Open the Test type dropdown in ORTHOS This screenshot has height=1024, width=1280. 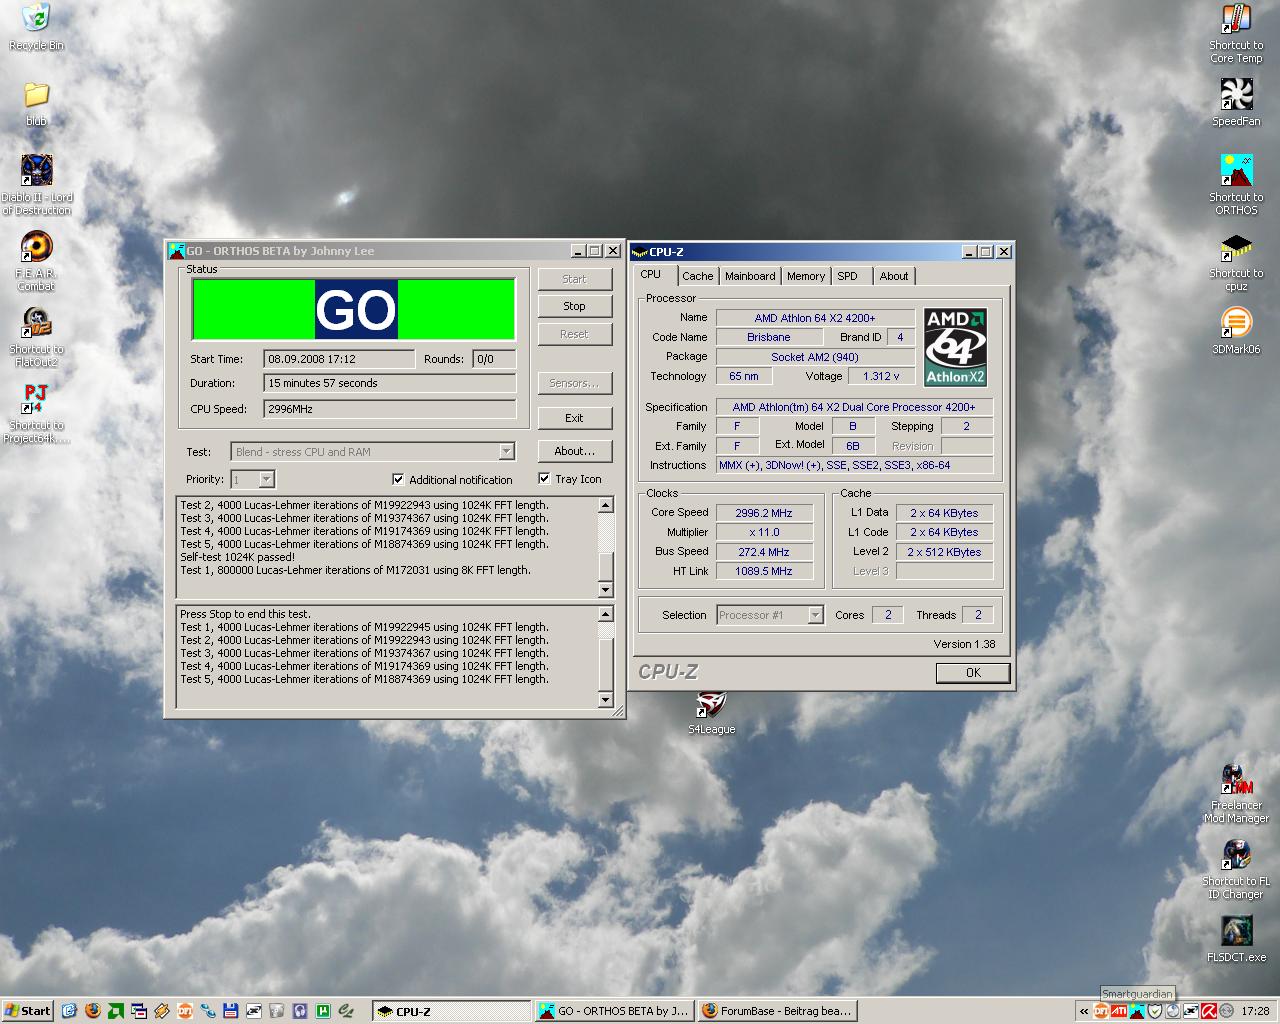pos(506,452)
